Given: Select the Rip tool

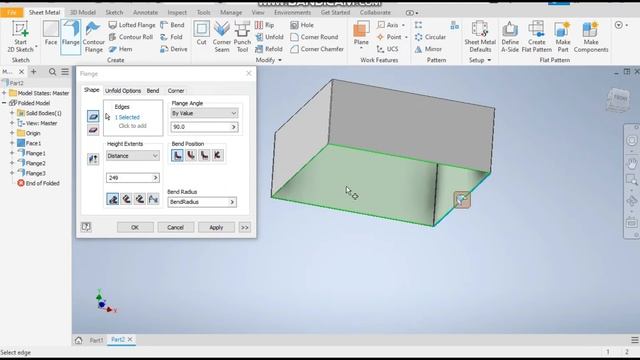Looking at the screenshot, I should [264, 25].
